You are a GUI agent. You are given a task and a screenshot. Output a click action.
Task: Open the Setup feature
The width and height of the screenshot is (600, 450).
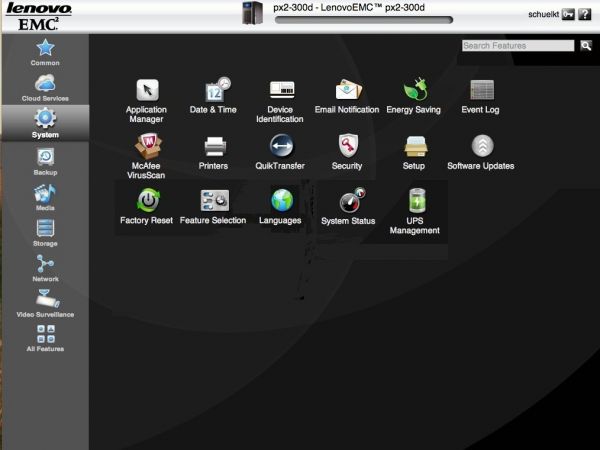[x=414, y=153]
